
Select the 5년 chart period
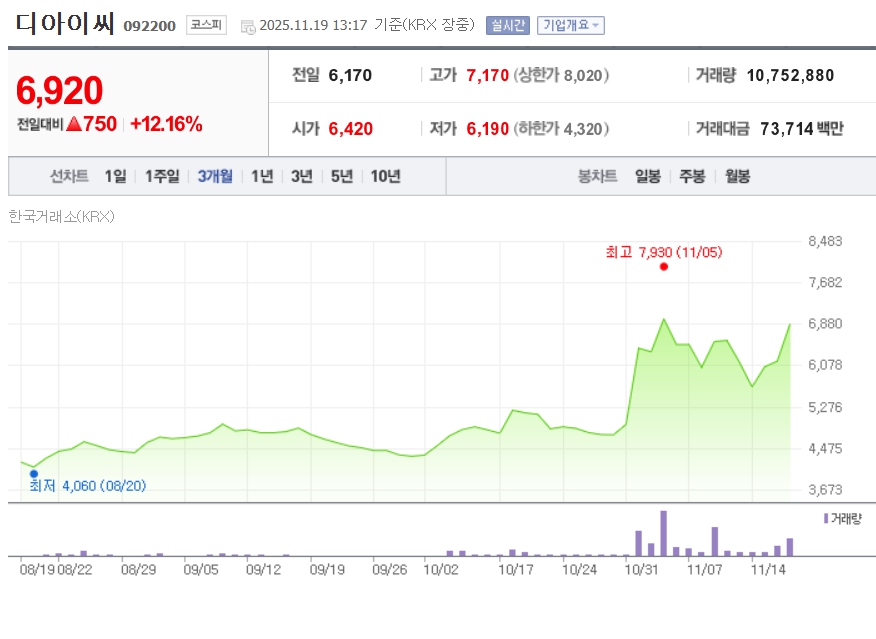pyautogui.click(x=342, y=176)
